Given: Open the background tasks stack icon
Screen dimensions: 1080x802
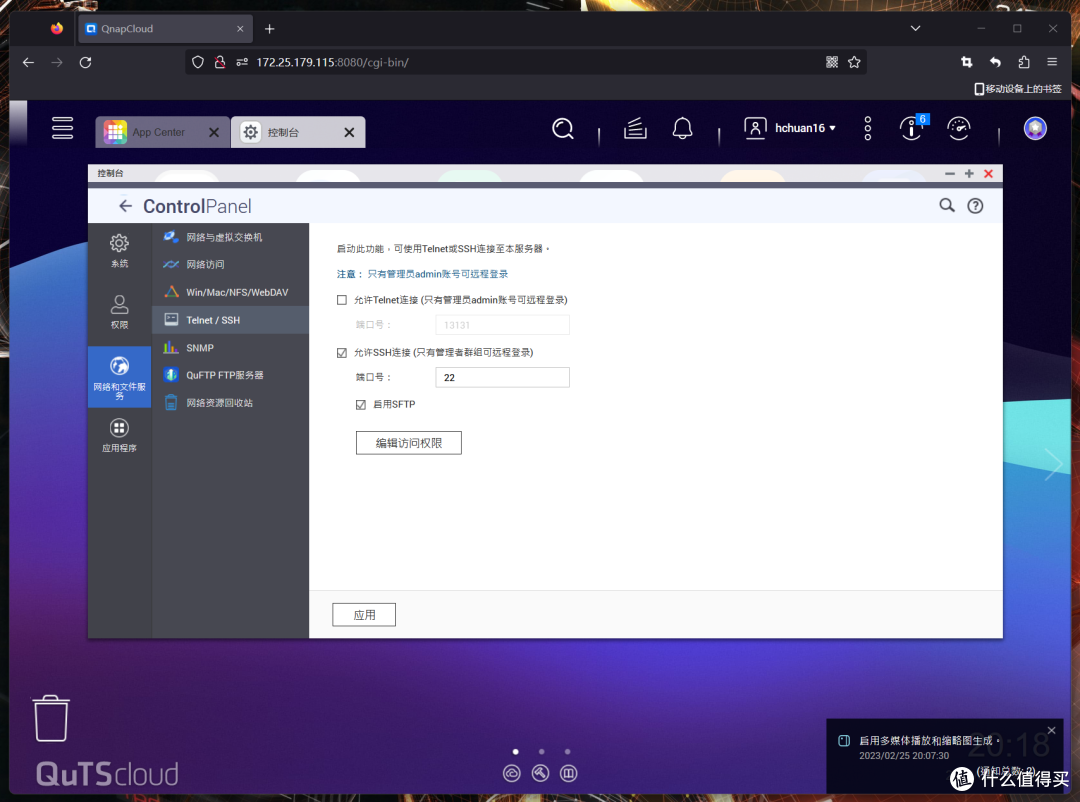Looking at the screenshot, I should tap(635, 128).
